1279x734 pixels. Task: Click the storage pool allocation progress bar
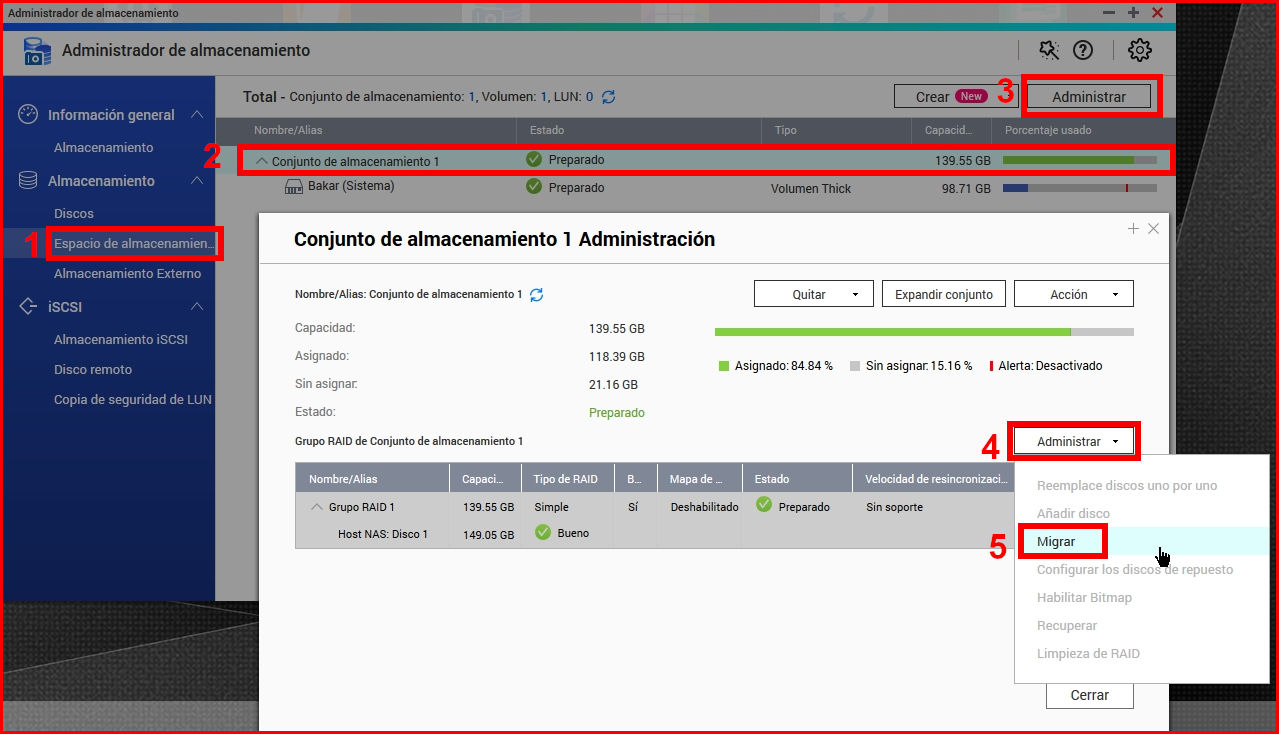point(923,331)
